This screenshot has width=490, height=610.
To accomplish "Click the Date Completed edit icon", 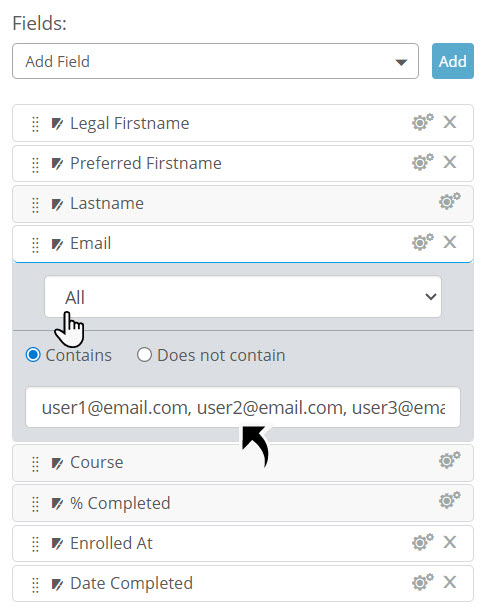I will [57, 584].
